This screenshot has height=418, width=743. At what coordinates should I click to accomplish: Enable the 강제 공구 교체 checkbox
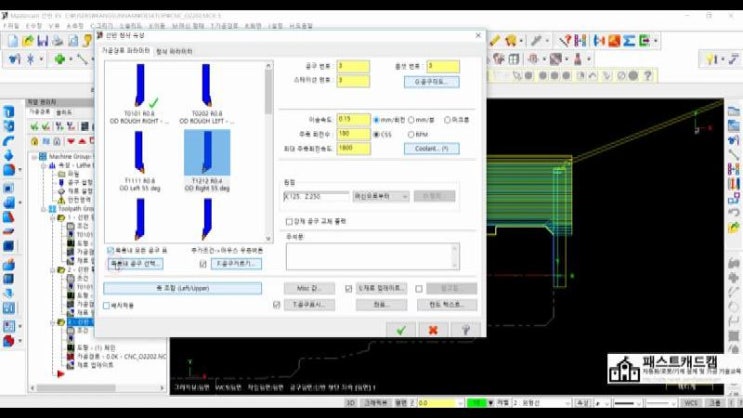[x=290, y=221]
